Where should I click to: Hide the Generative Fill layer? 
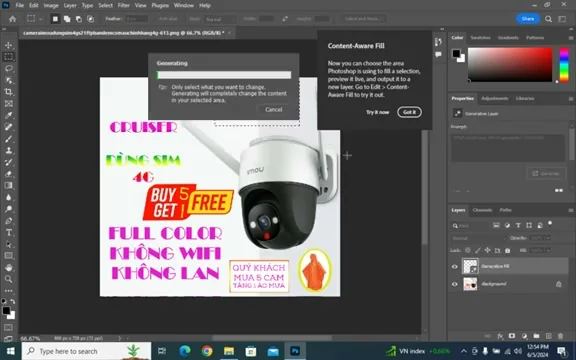pyautogui.click(x=455, y=267)
